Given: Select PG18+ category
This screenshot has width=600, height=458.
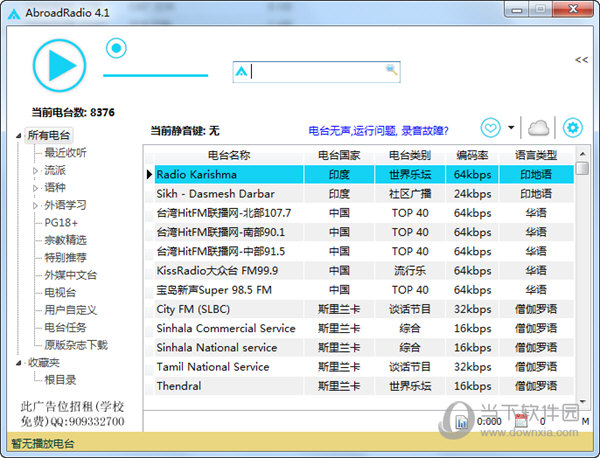Looking at the screenshot, I should 61,223.
